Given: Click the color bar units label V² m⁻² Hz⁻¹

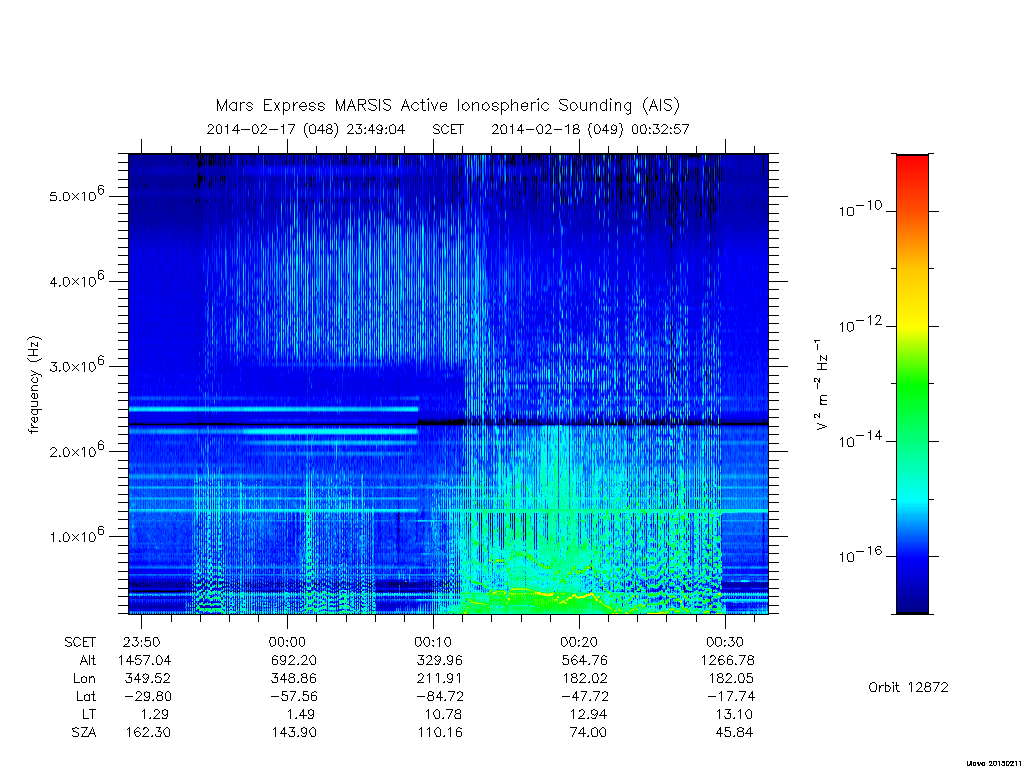Looking at the screenshot, I should tap(821, 385).
